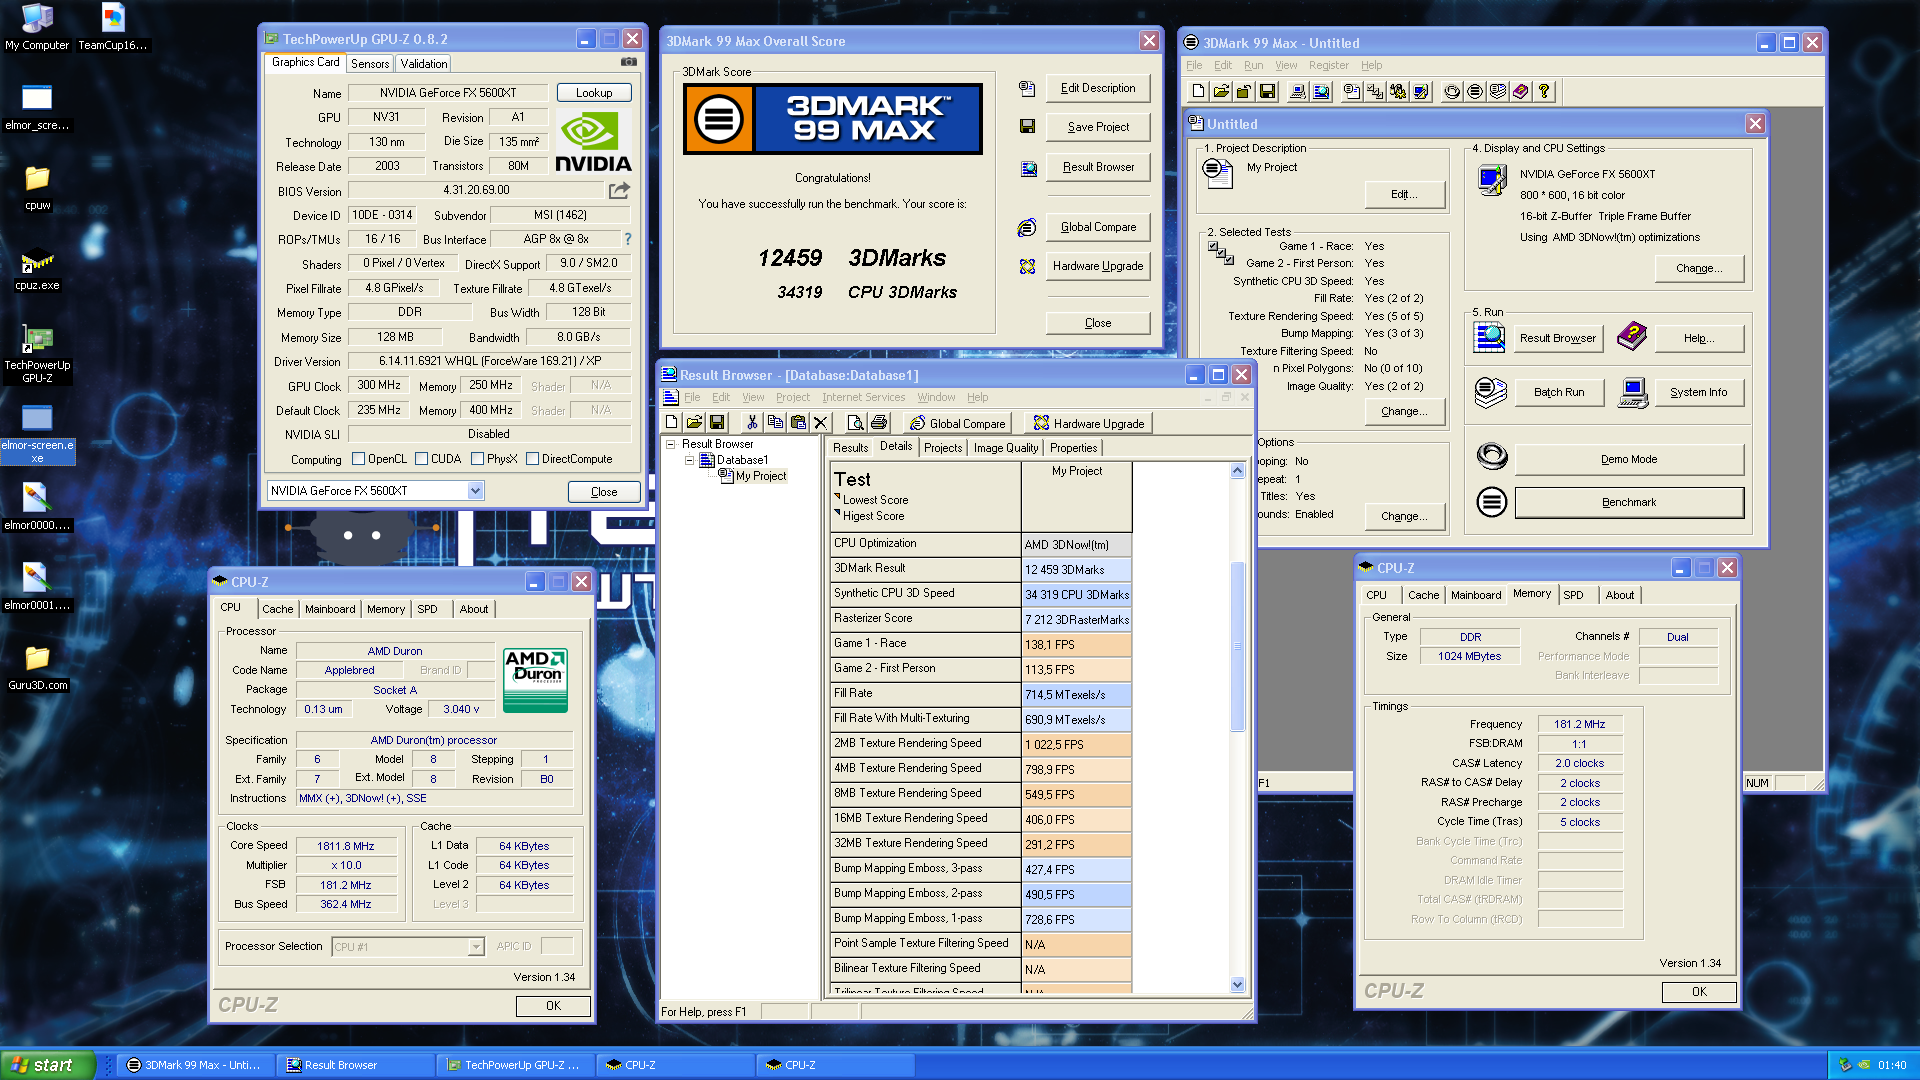1920x1080 pixels.
Task: Click the vertical scrollbar thumb in Result Browser
Action: [1238, 645]
